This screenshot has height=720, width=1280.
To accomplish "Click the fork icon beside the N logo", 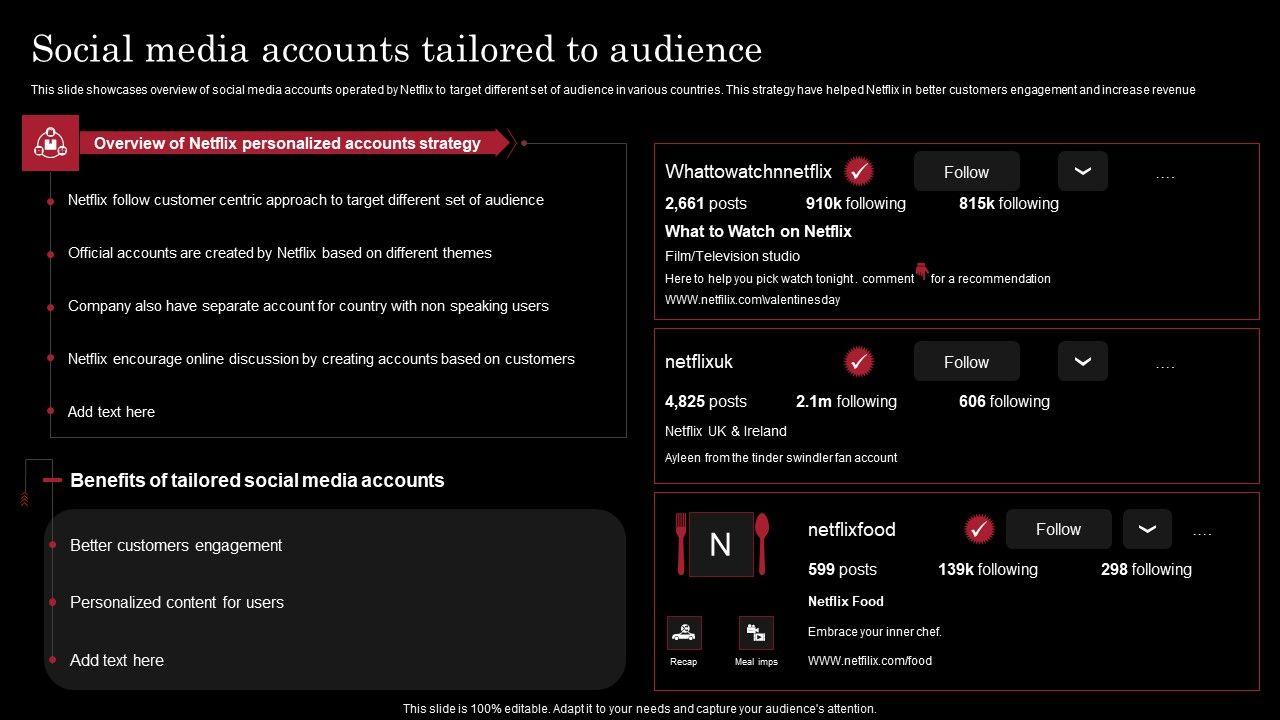I will pos(681,543).
